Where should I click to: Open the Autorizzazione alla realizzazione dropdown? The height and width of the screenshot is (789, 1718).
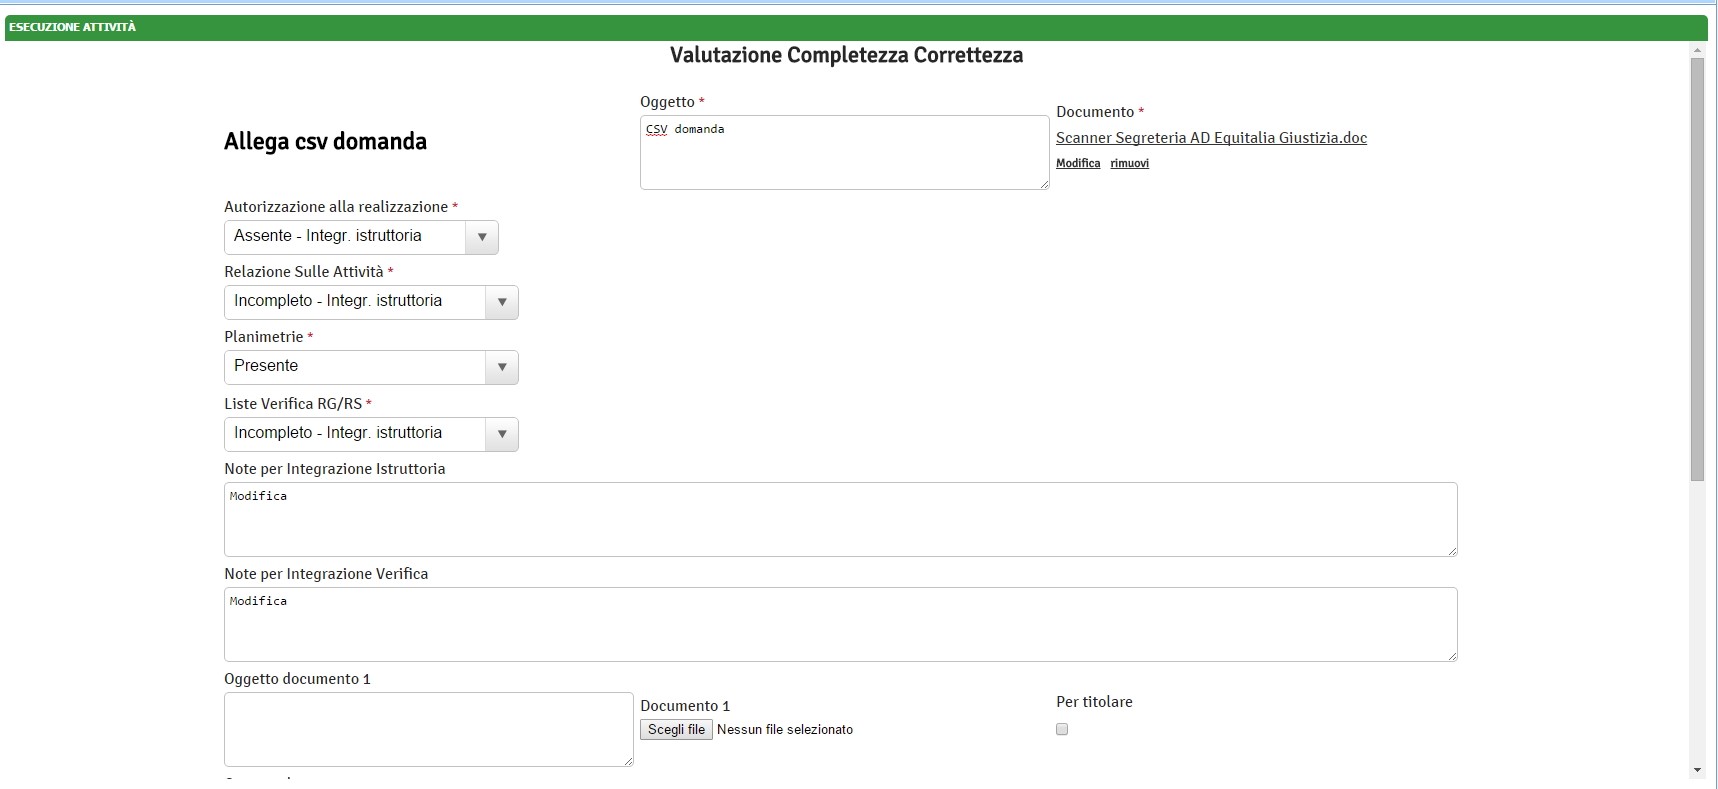(x=361, y=237)
